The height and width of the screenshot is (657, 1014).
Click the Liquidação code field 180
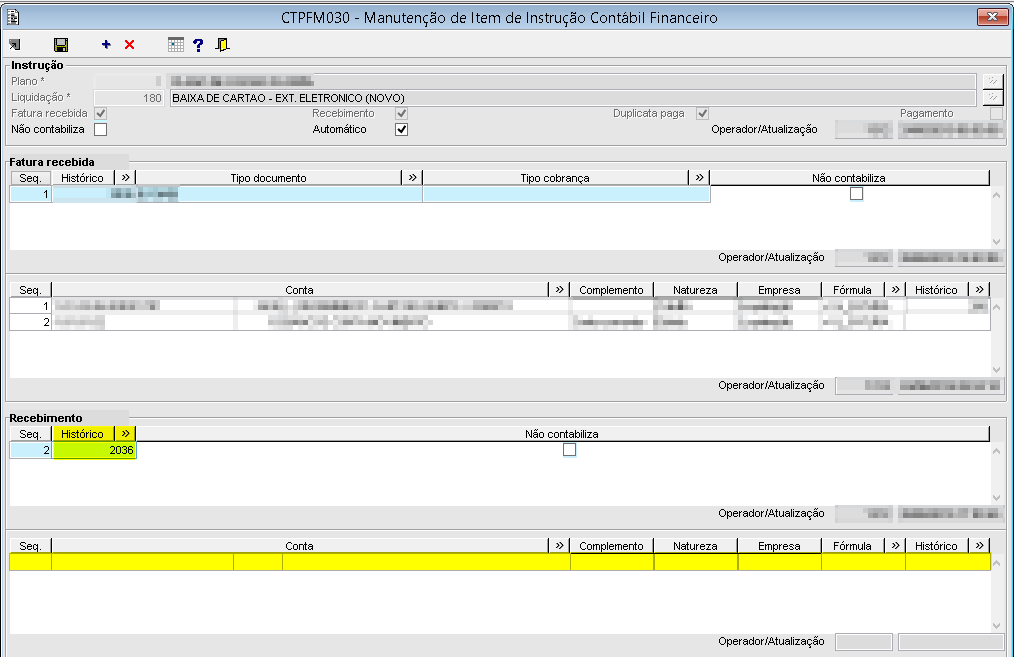128,98
